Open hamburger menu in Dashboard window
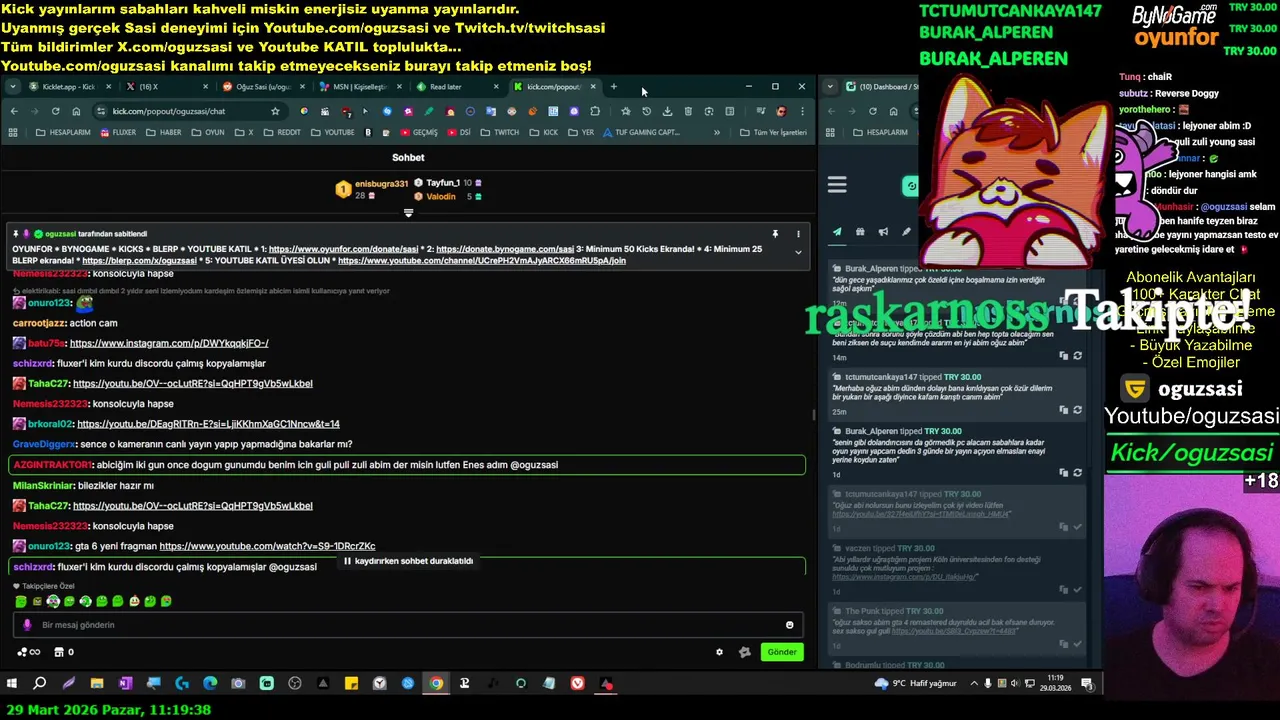 pyautogui.click(x=837, y=185)
